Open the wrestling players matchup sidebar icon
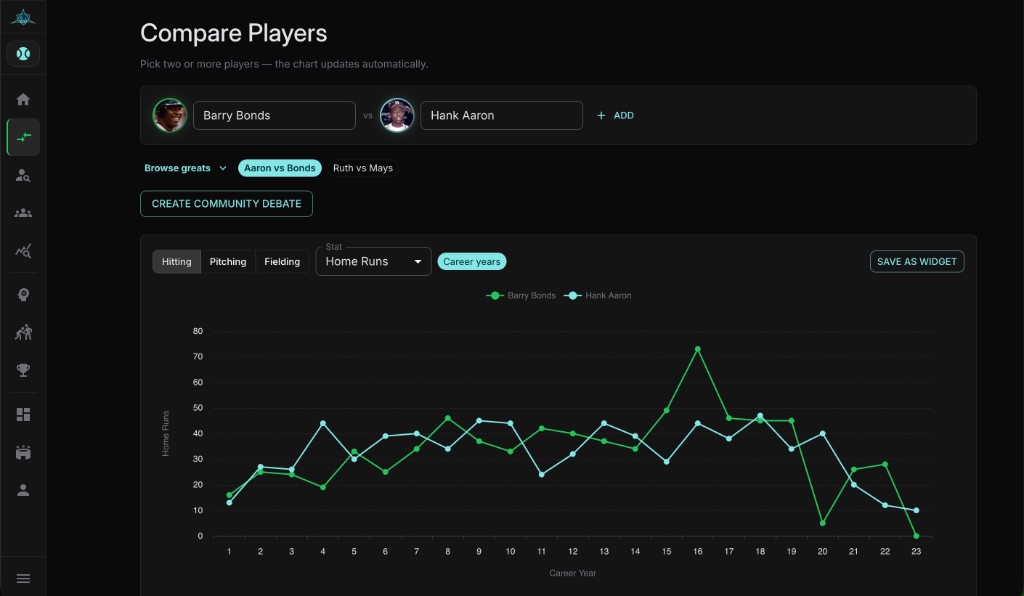Viewport: 1024px width, 596px height. [x=23, y=332]
